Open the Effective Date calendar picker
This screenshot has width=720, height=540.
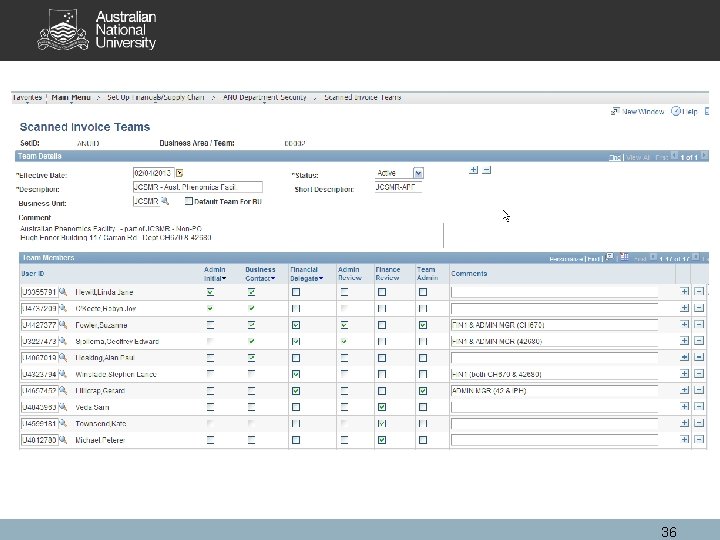(x=180, y=173)
